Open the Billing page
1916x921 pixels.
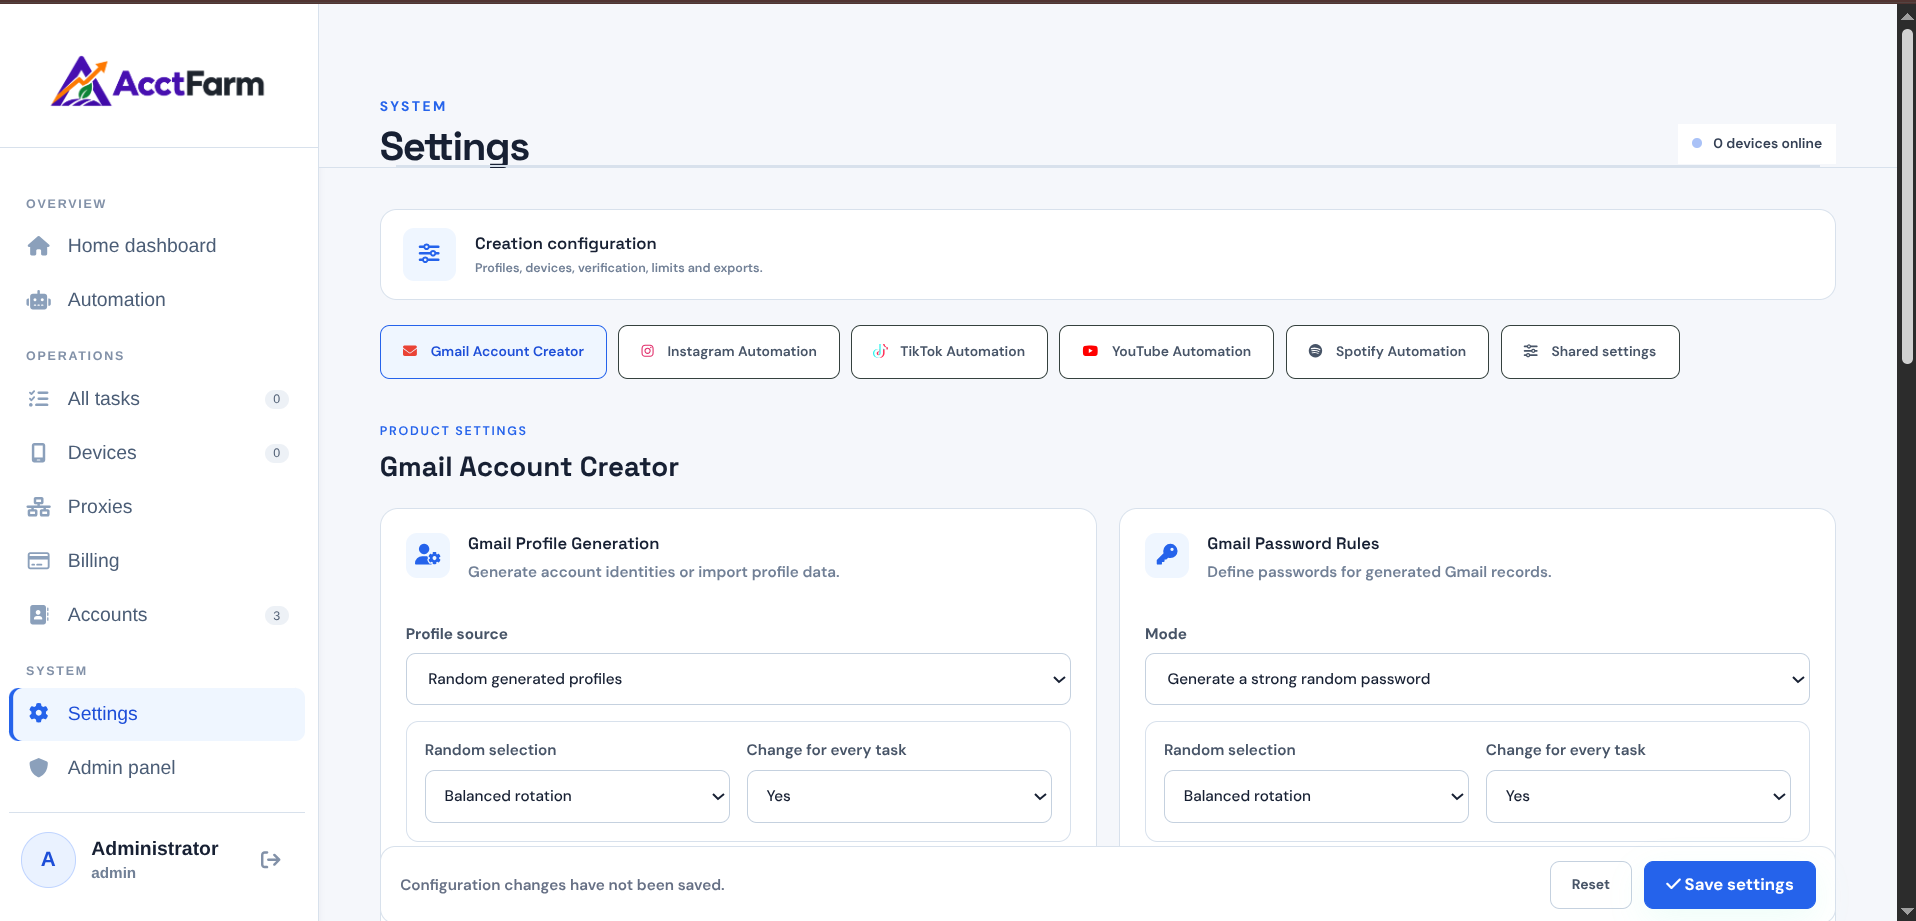click(x=157, y=561)
